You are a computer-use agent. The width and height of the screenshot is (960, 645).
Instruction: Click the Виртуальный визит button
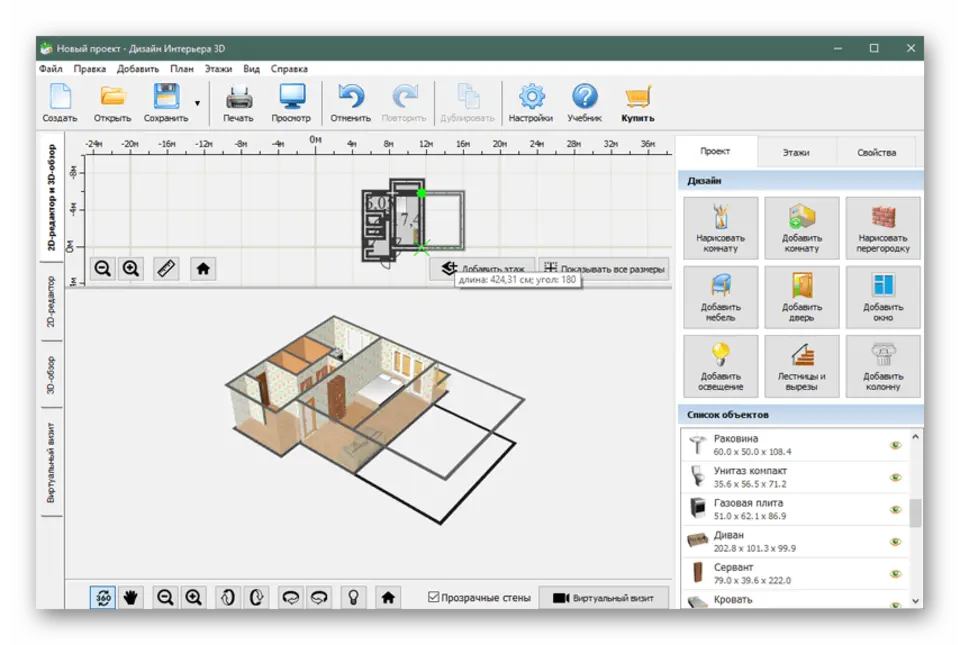603,598
